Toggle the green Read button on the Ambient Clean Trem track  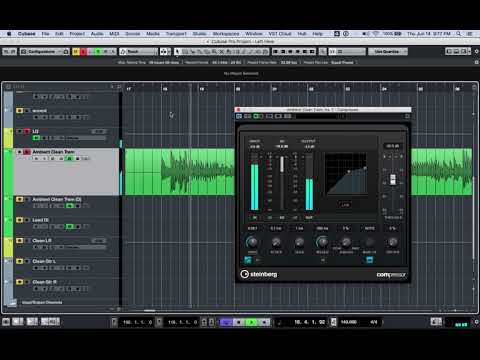[x=70, y=159]
